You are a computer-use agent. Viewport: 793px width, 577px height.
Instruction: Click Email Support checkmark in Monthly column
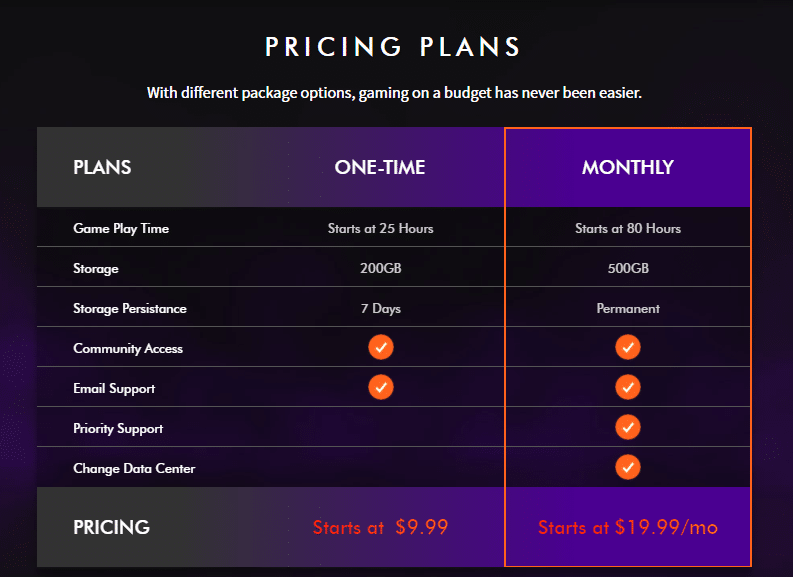point(628,387)
